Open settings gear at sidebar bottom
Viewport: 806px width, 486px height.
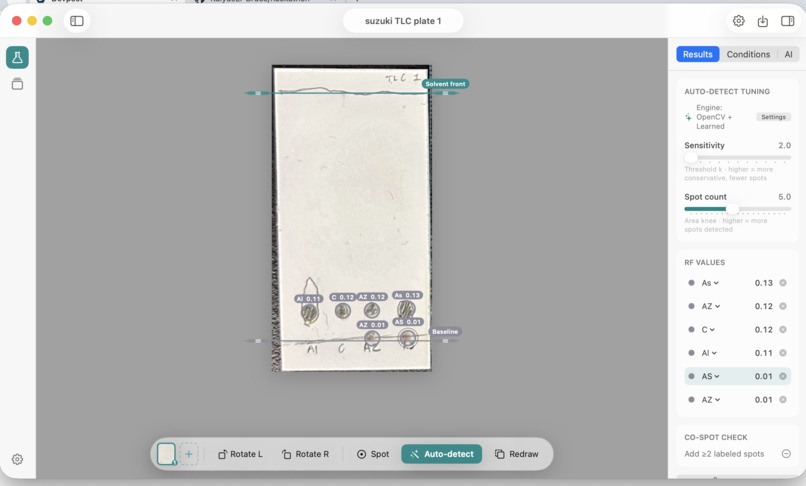pyautogui.click(x=17, y=459)
